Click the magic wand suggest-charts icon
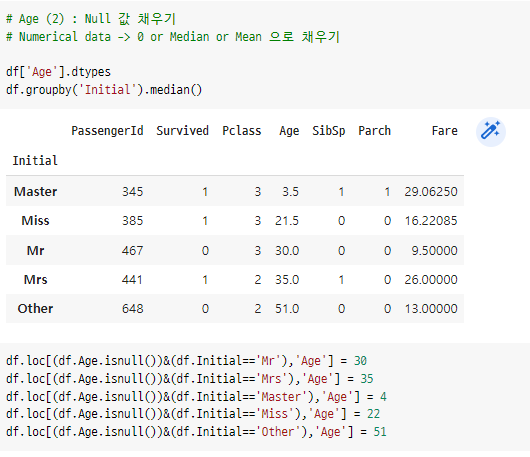Image resolution: width=530 pixels, height=457 pixels. (x=491, y=131)
